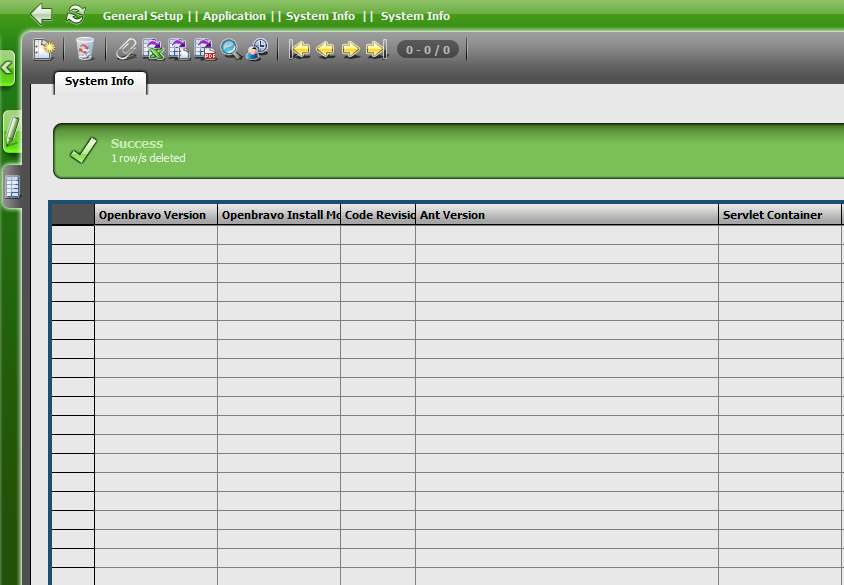The width and height of the screenshot is (844, 585).
Task: Export grid to Excel icon
Action: pyautogui.click(x=153, y=49)
